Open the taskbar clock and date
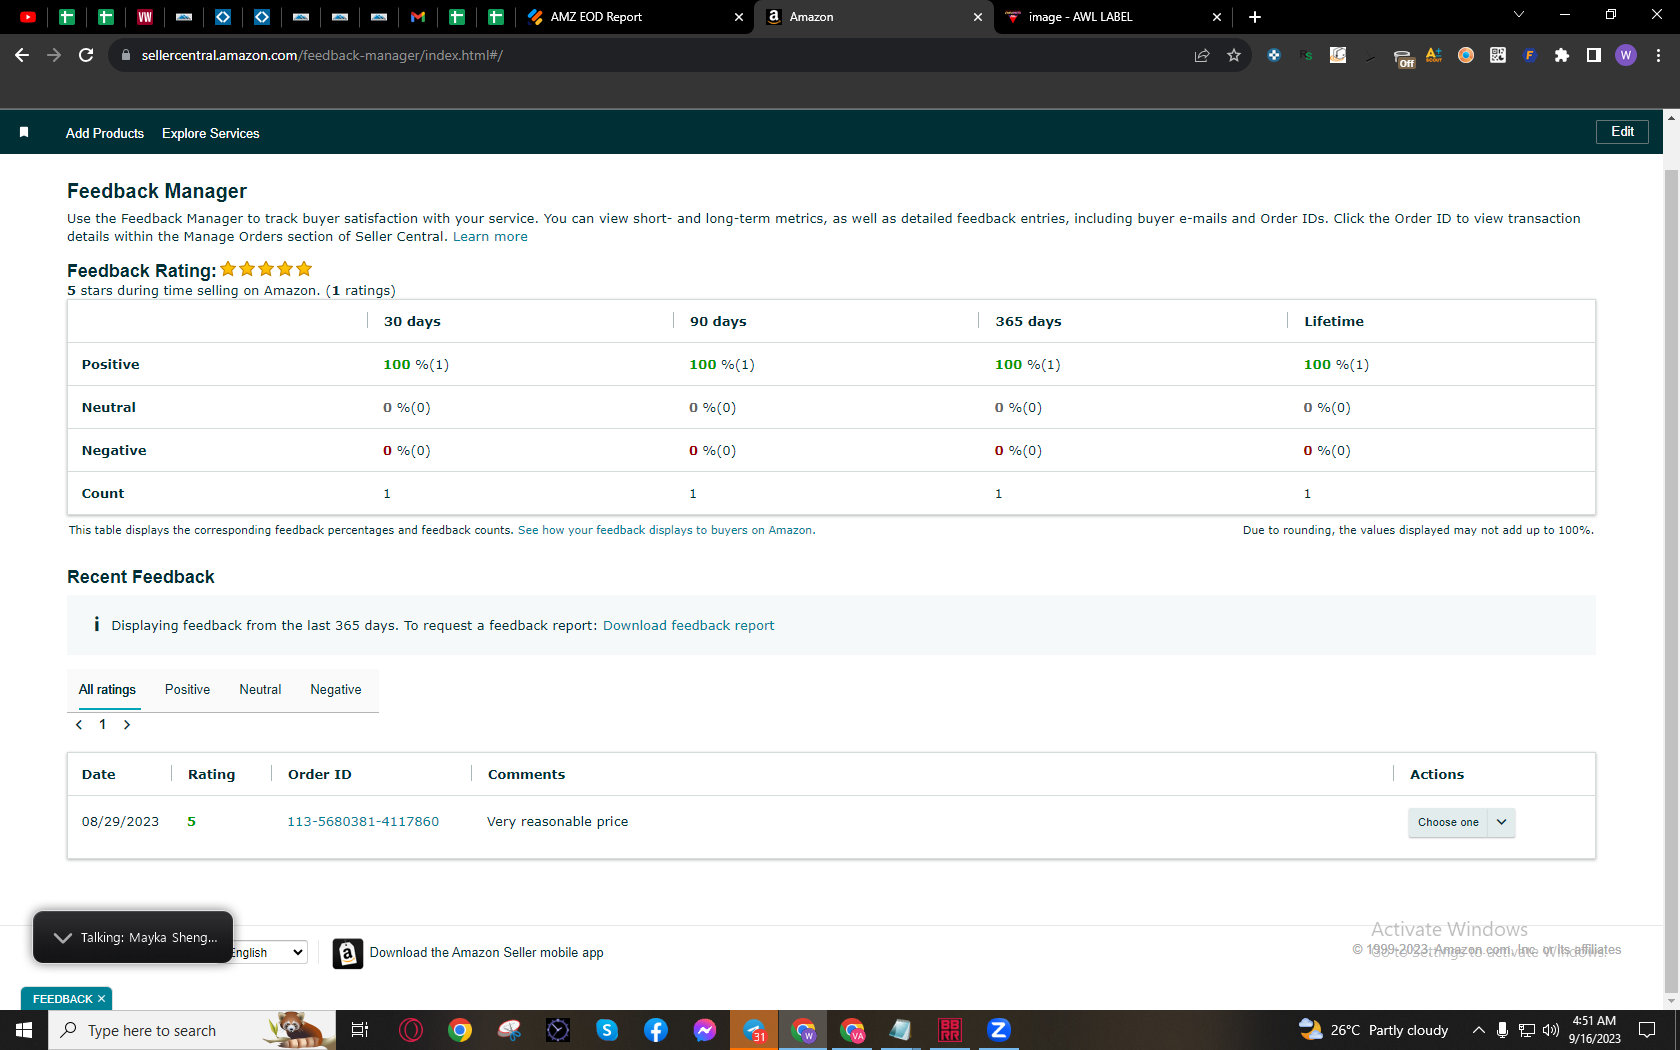 (1594, 1030)
